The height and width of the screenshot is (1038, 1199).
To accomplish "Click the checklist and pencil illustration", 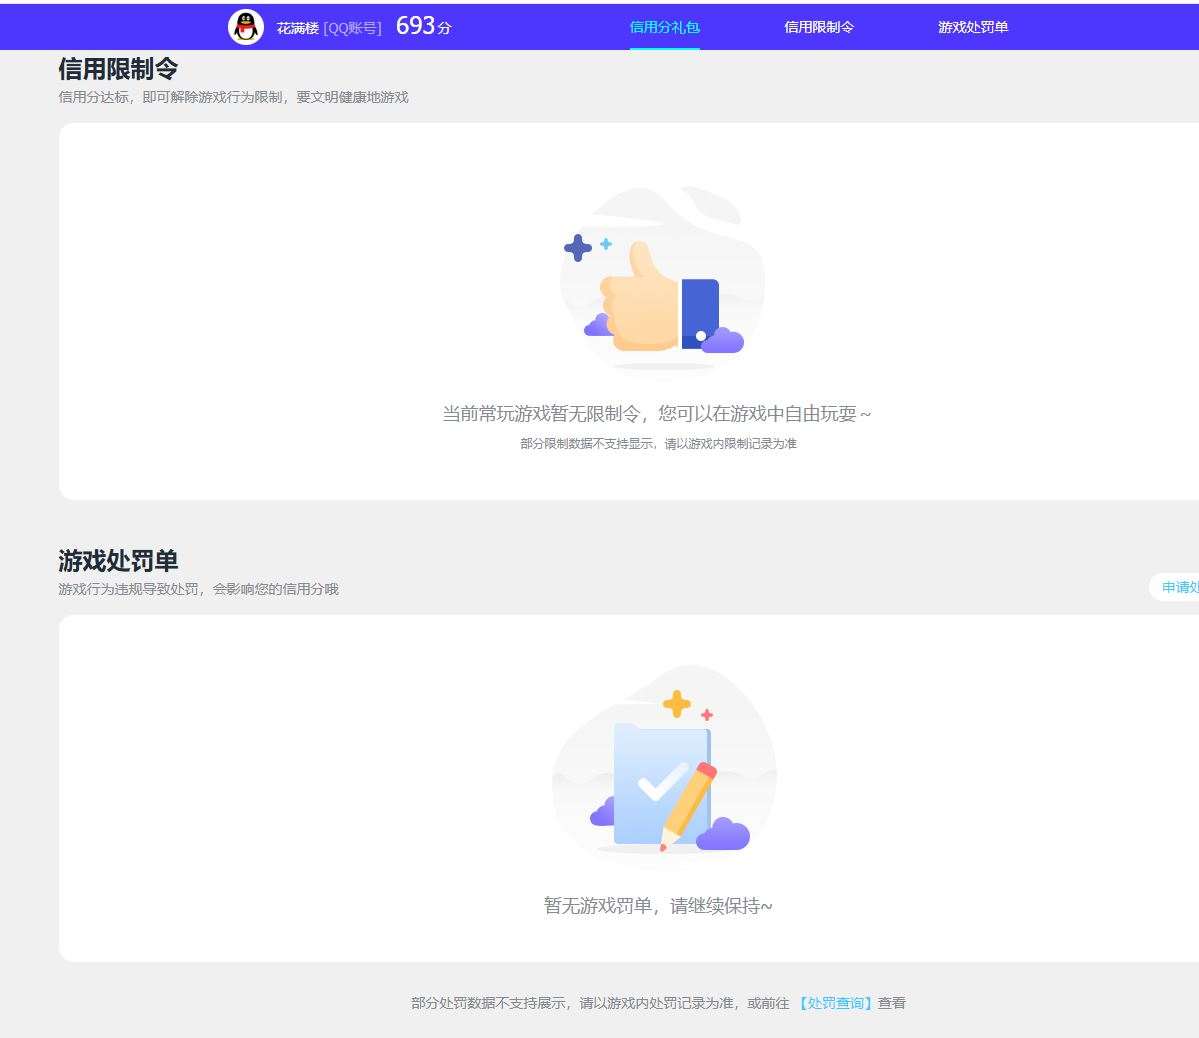I will (x=664, y=766).
